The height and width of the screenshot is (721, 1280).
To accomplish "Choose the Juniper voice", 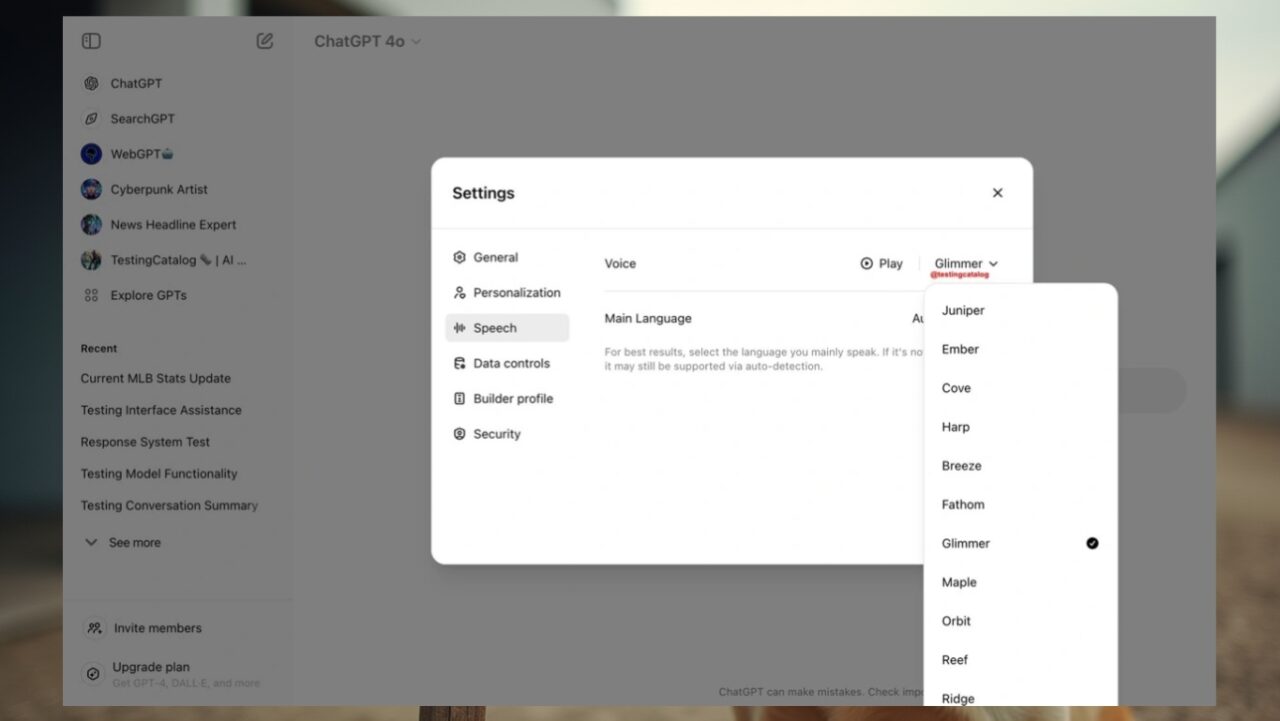I will coord(1020,311).
